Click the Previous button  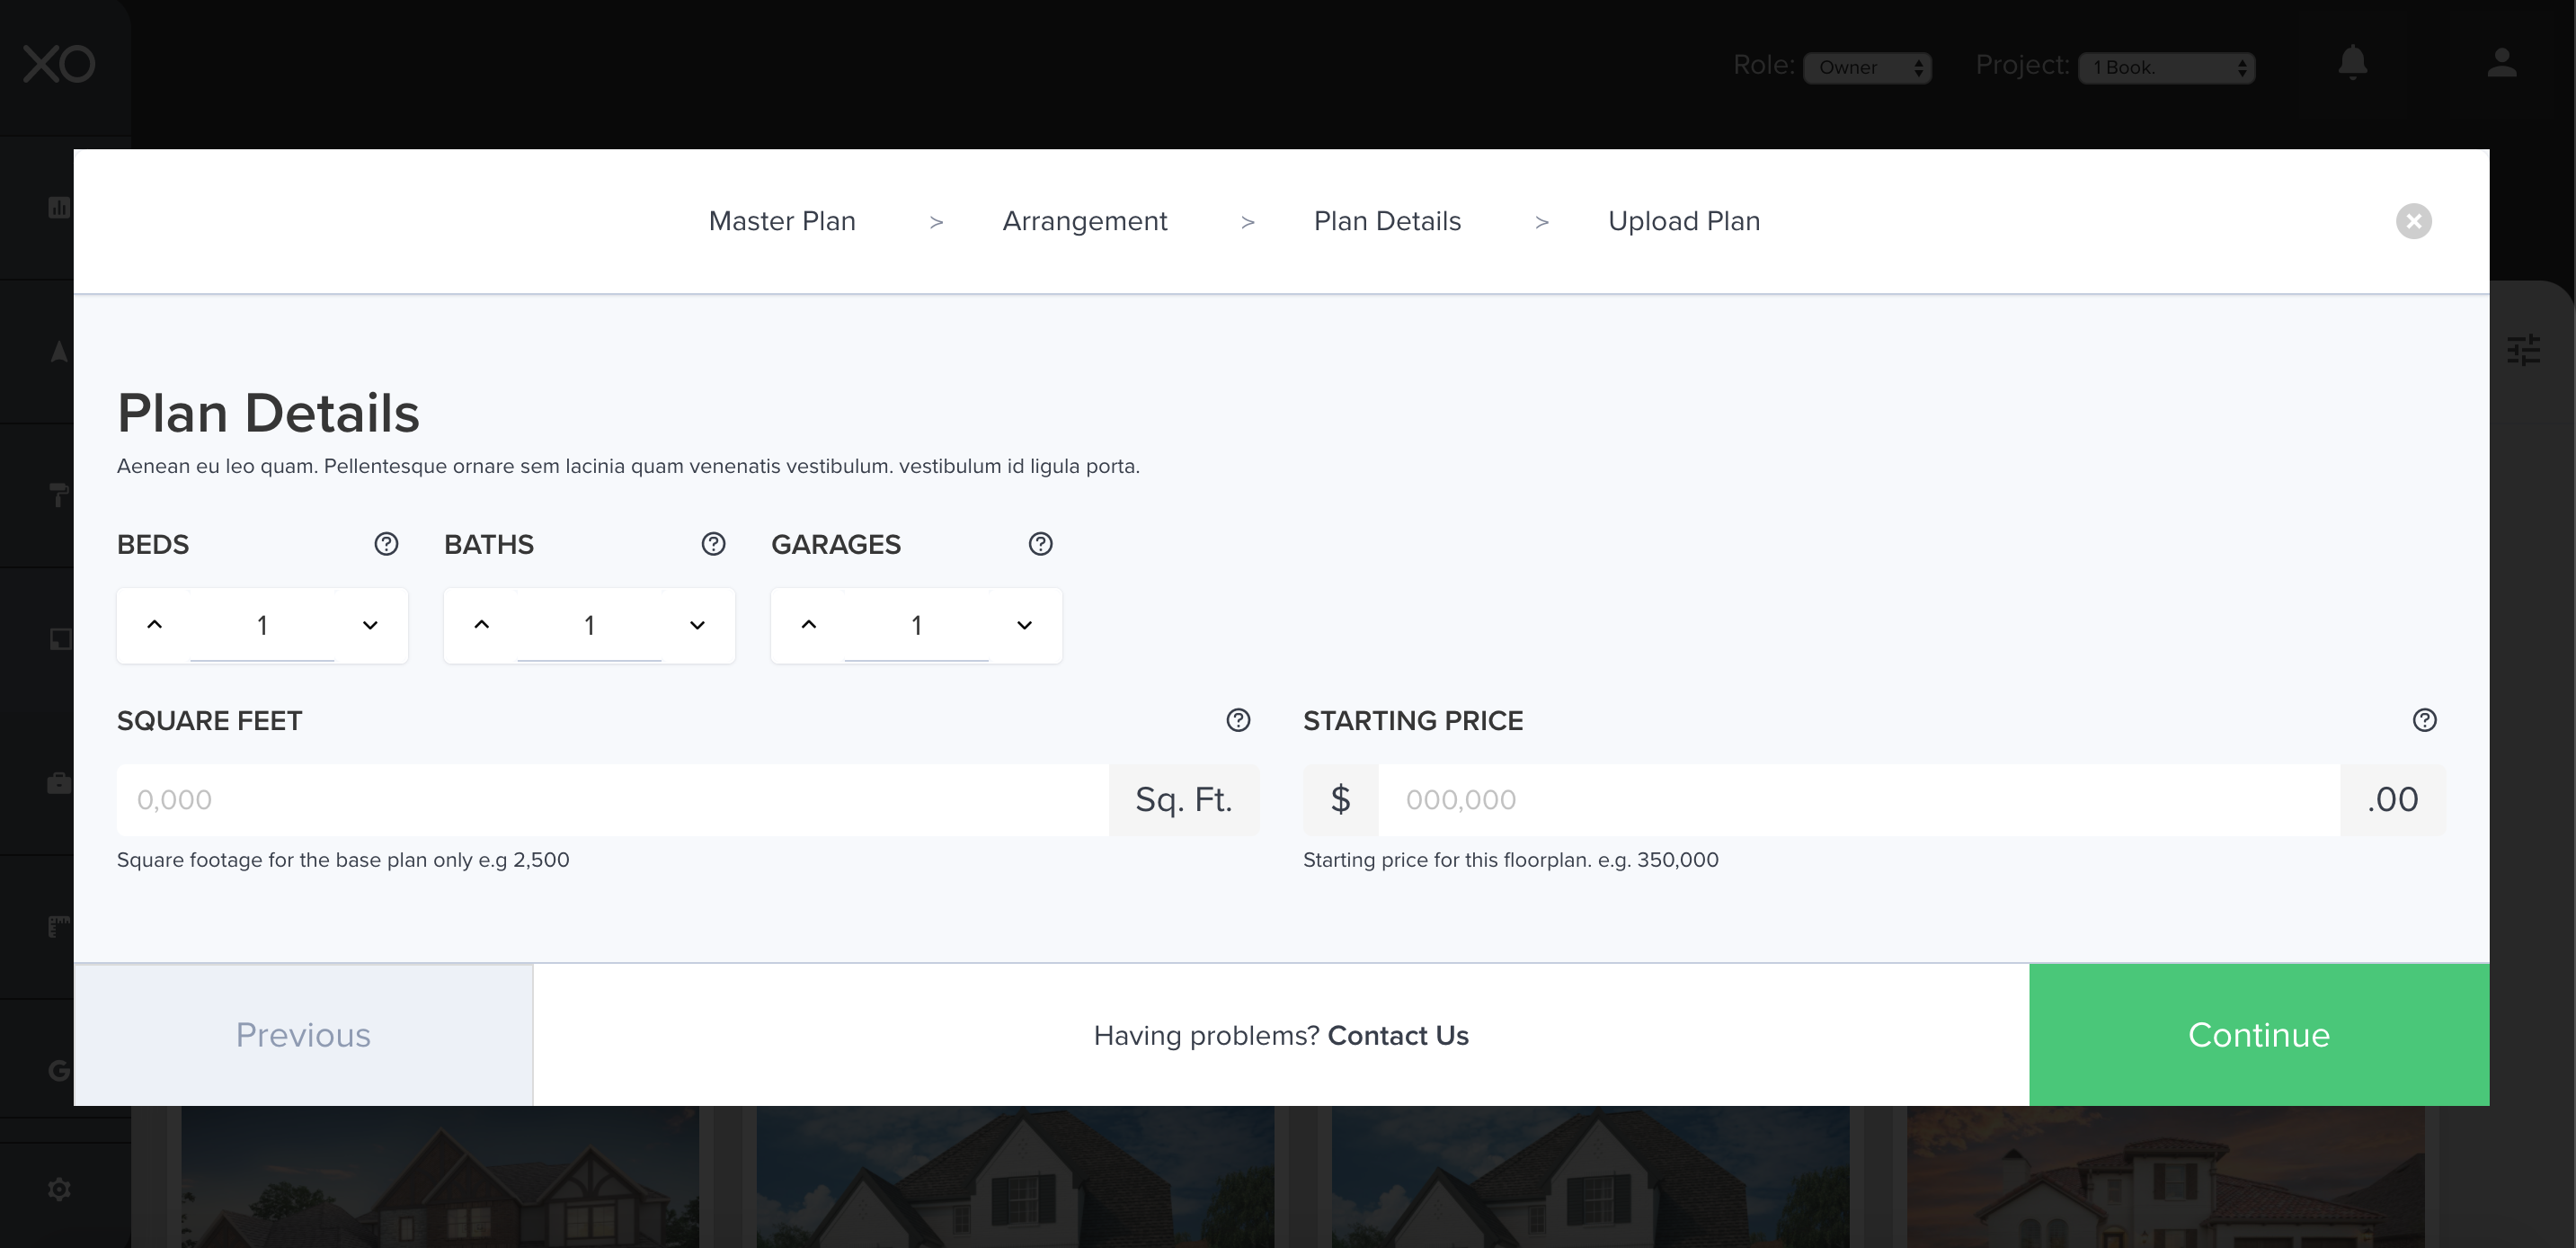[303, 1034]
